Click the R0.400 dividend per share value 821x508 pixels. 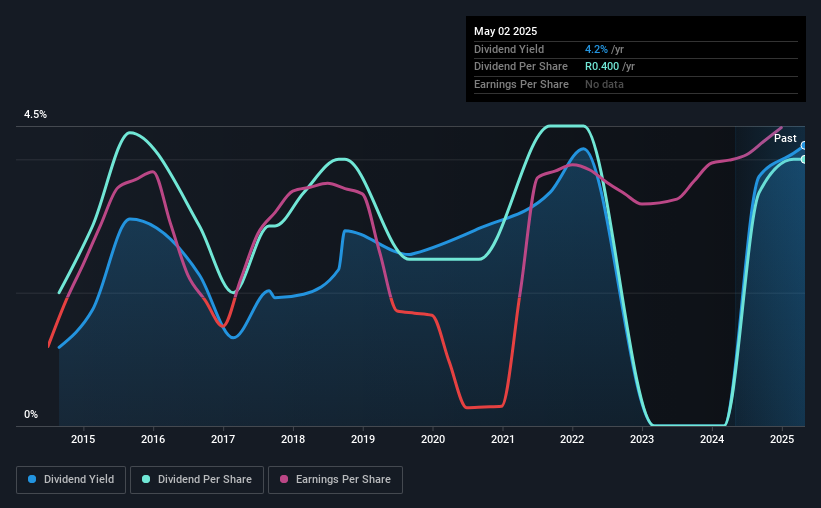[x=602, y=67]
